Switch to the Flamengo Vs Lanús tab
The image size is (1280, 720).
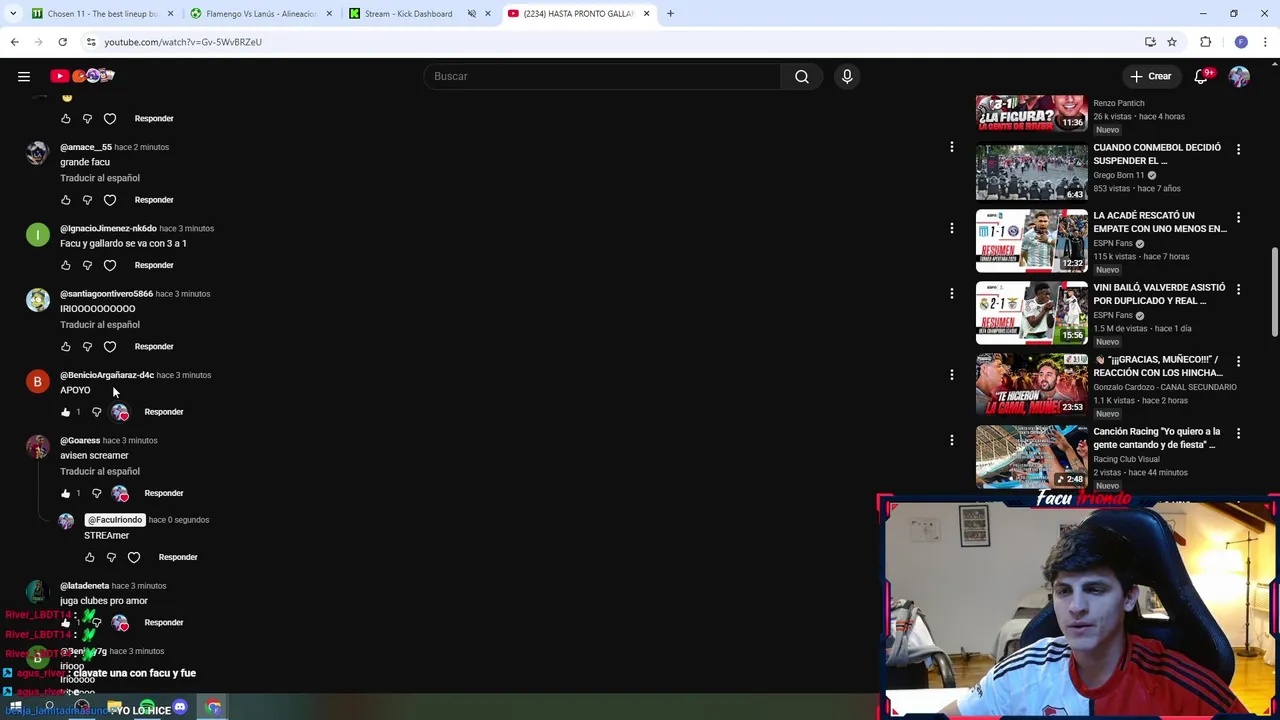pyautogui.click(x=261, y=14)
